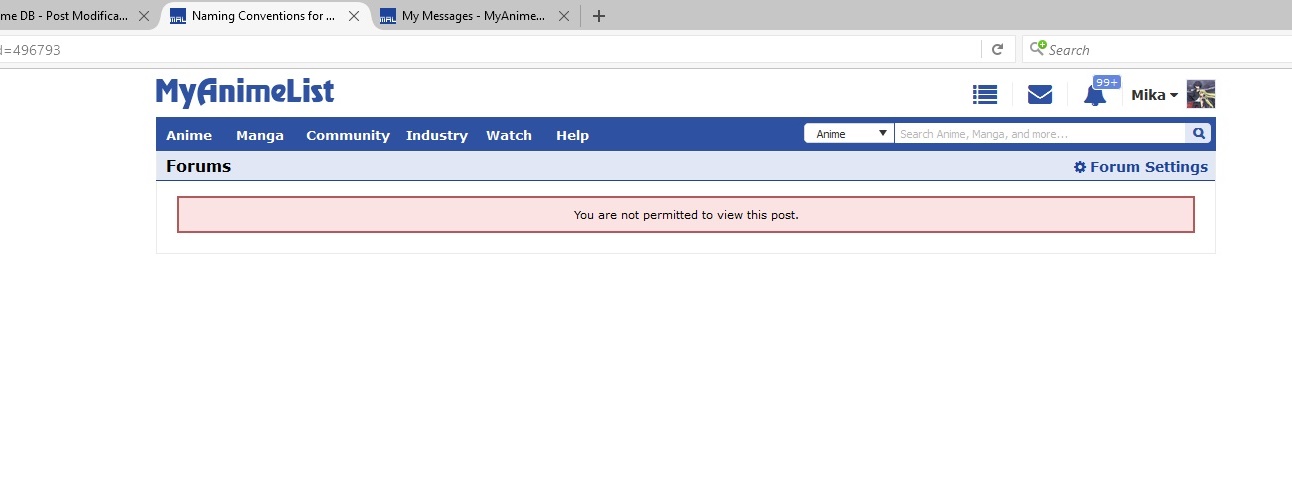The image size is (1292, 494).
Task: Click the user profile avatar image
Action: 1200,94
